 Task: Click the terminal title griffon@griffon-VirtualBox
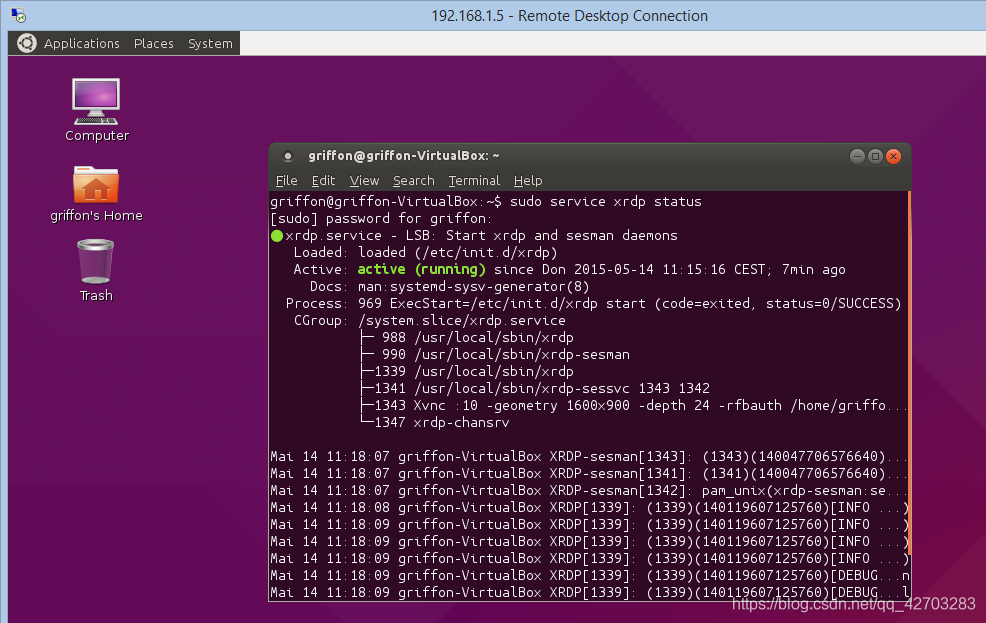[404, 155]
